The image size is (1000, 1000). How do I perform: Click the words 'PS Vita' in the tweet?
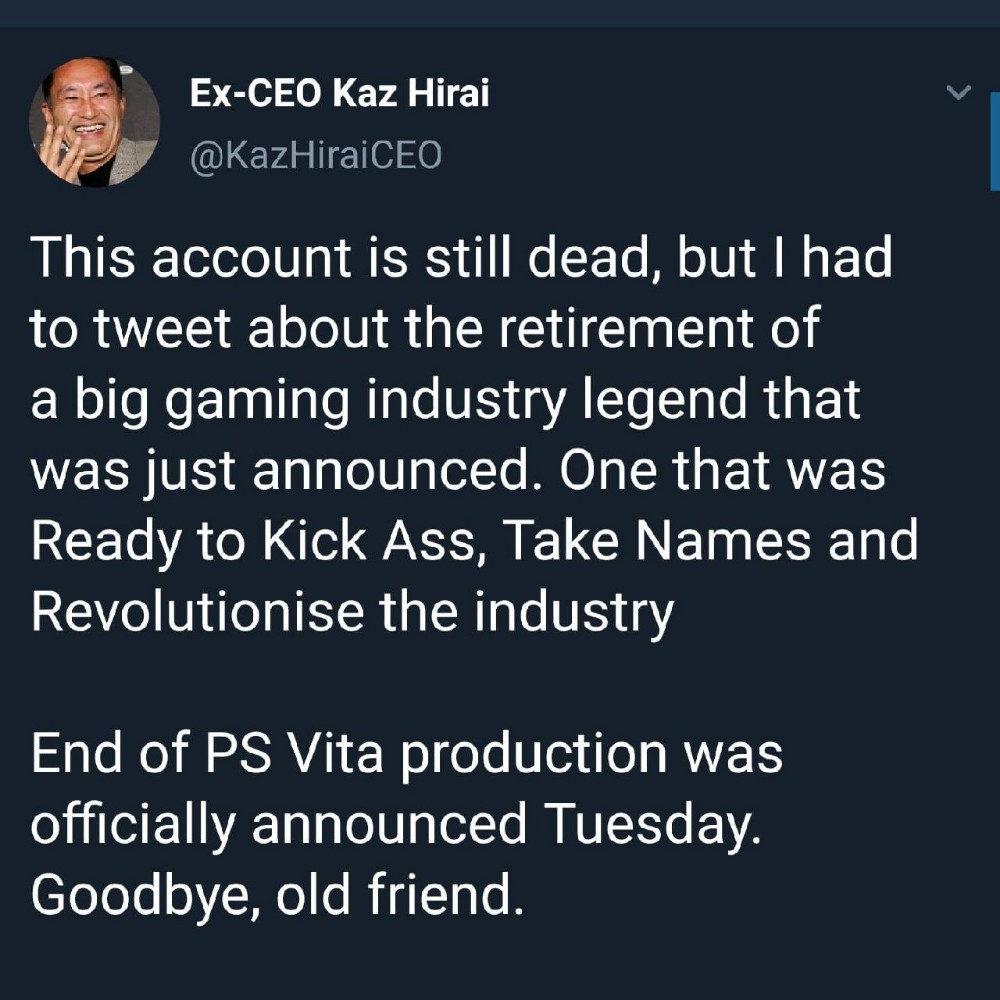(294, 753)
